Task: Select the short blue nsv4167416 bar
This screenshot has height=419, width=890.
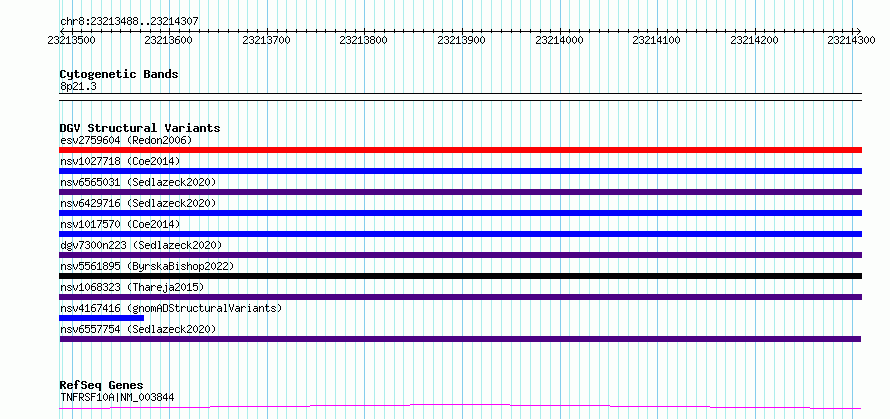Action: click(102, 318)
